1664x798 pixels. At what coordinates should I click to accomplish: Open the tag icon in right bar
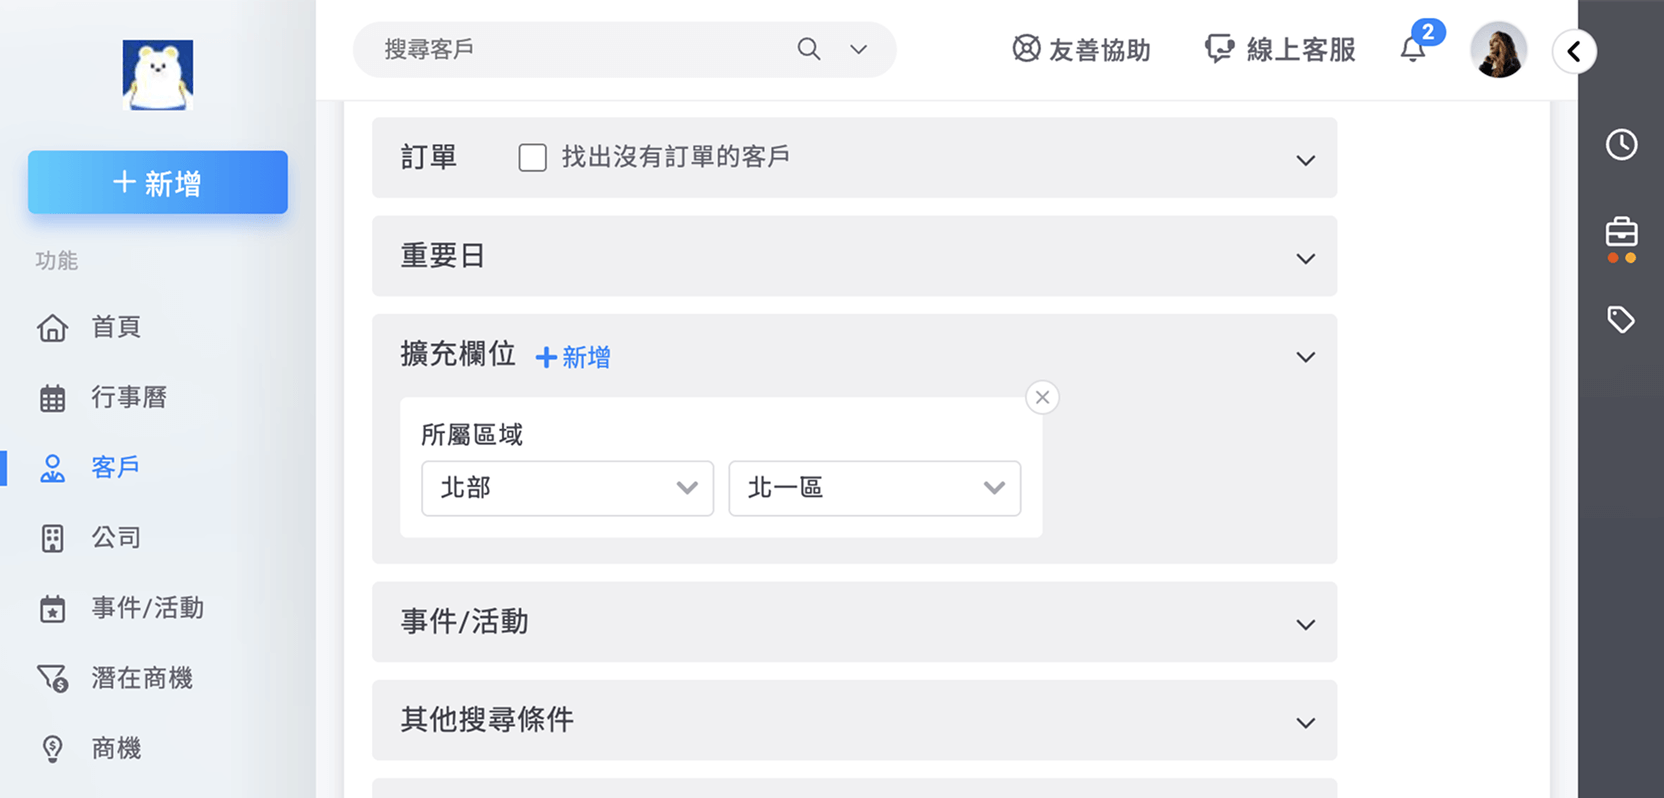point(1622,320)
